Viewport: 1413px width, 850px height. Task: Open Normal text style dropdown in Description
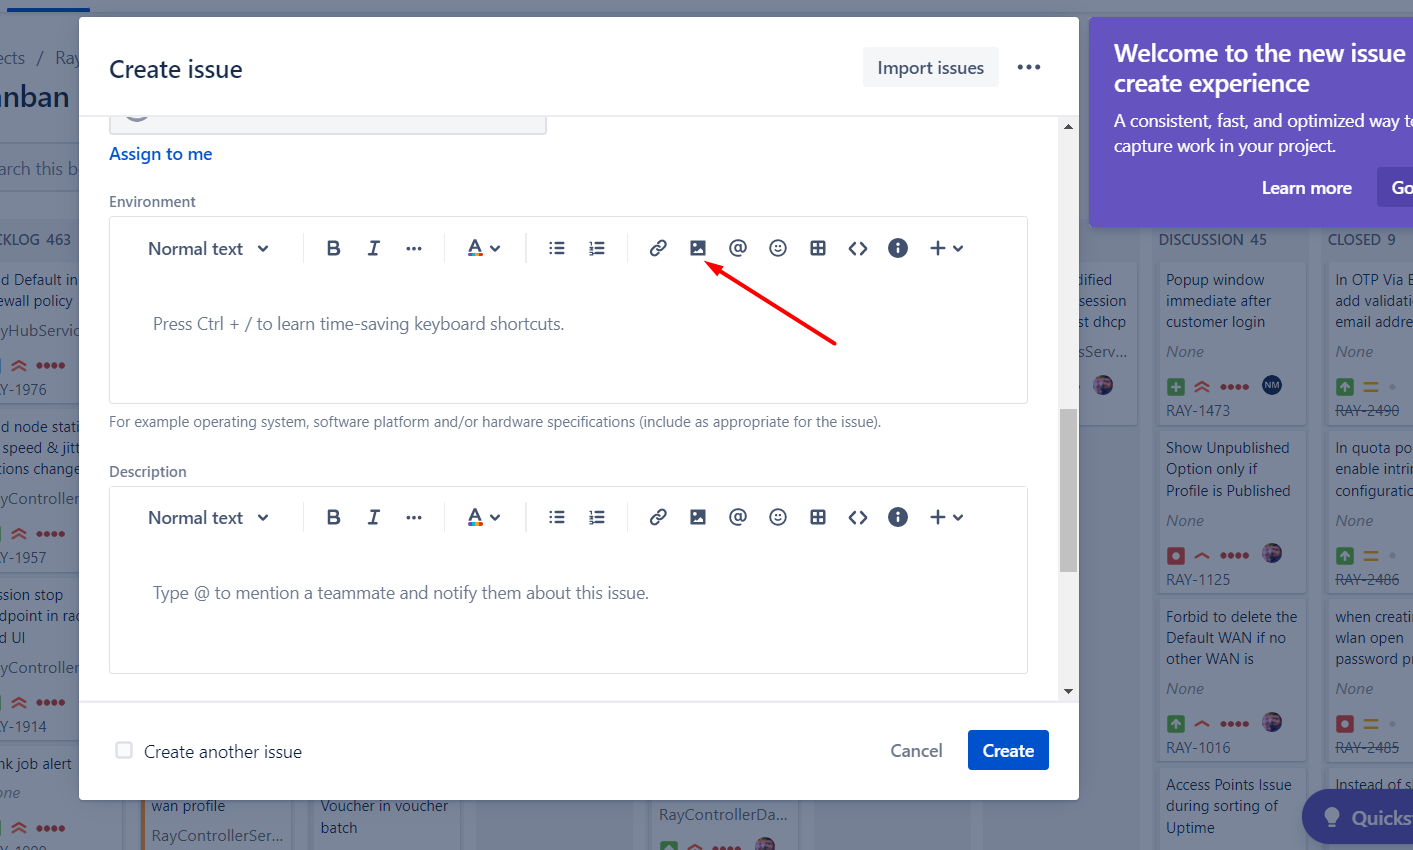[208, 518]
